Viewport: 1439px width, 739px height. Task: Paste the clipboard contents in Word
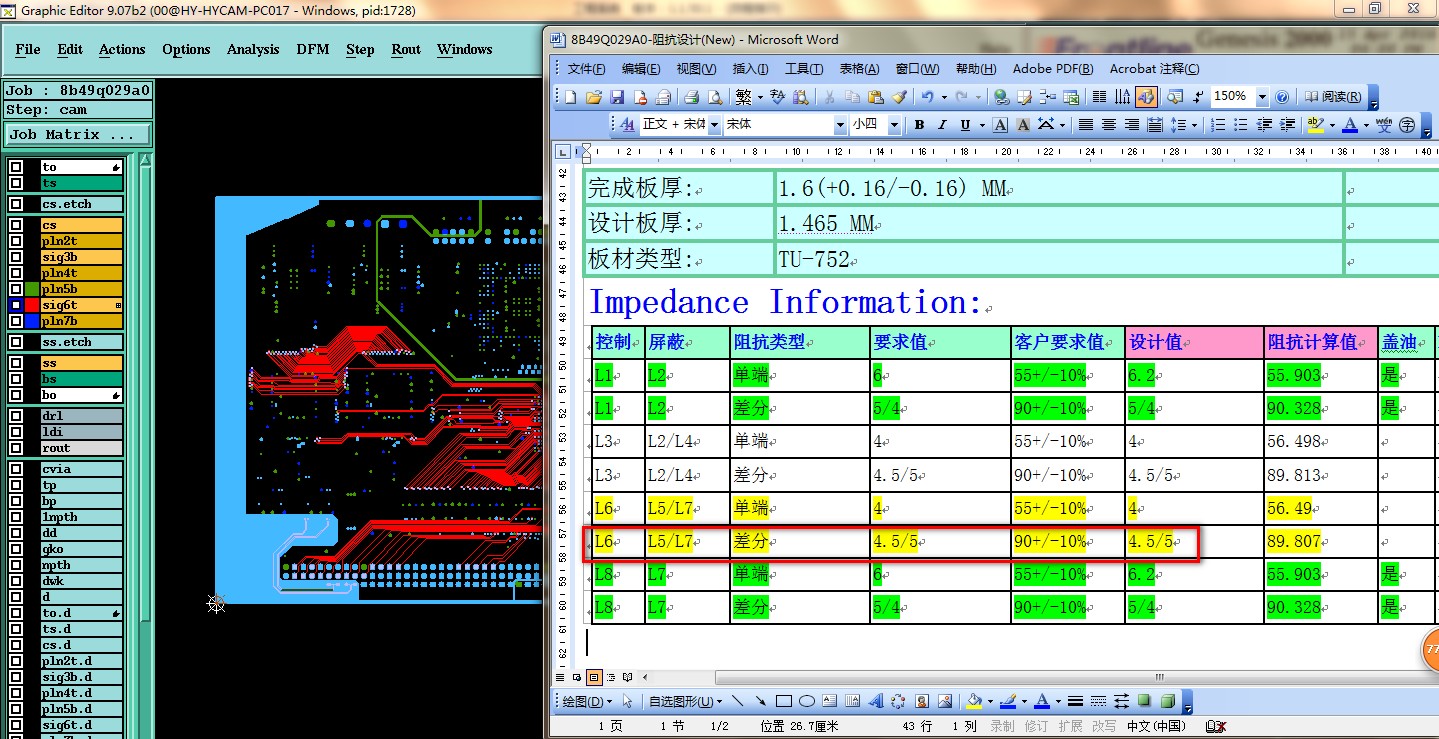coord(876,97)
